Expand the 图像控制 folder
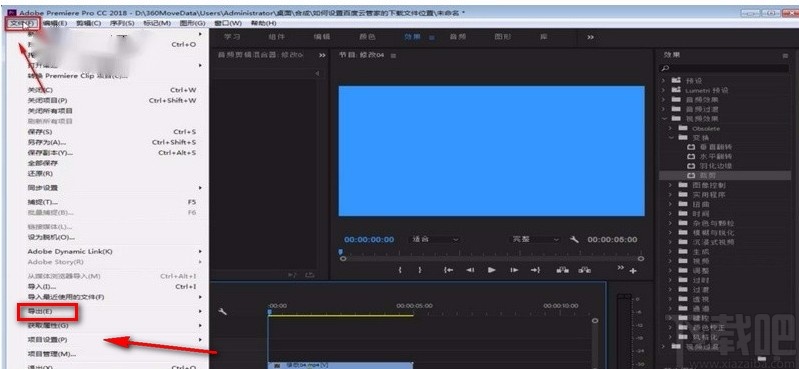 pos(671,185)
